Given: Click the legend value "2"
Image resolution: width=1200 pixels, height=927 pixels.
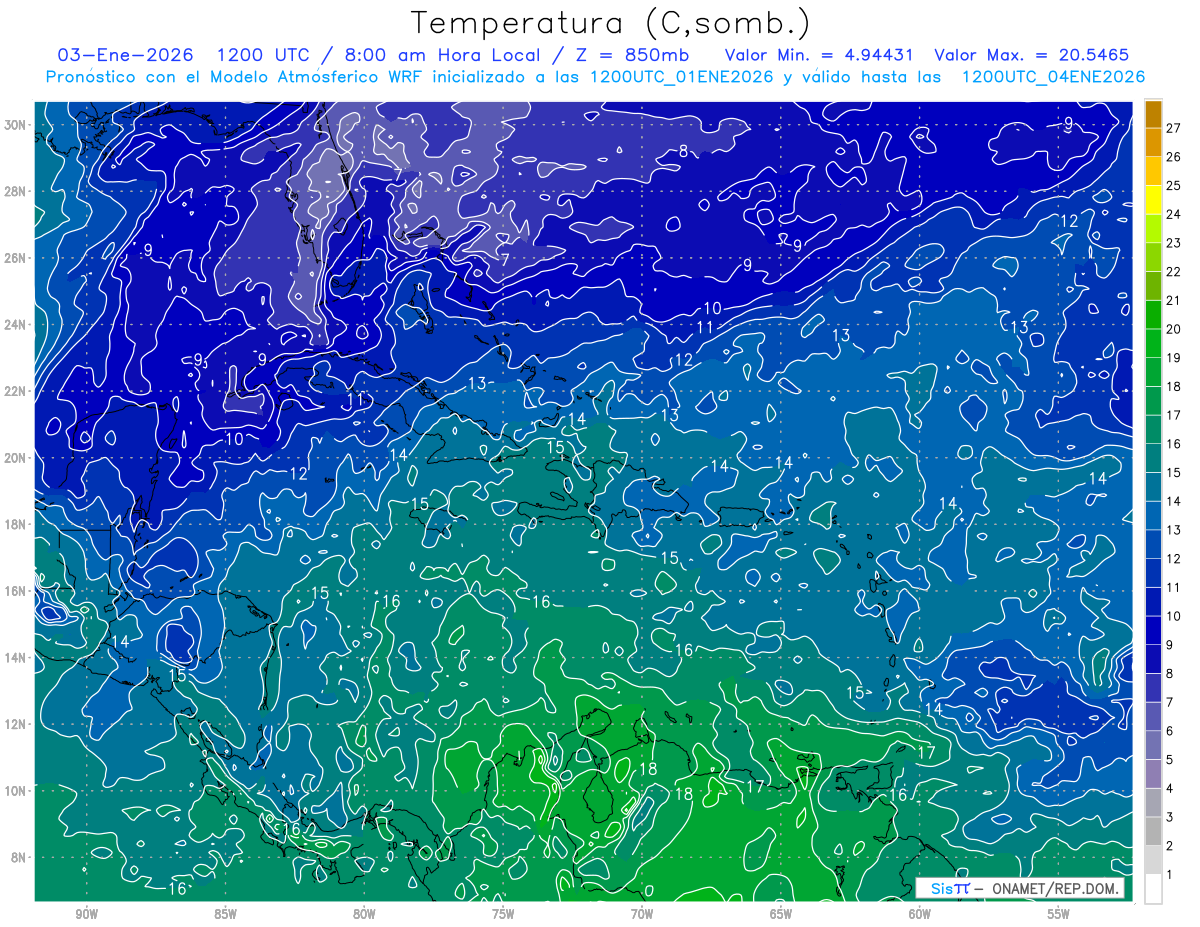Looking at the screenshot, I should coord(1169,847).
